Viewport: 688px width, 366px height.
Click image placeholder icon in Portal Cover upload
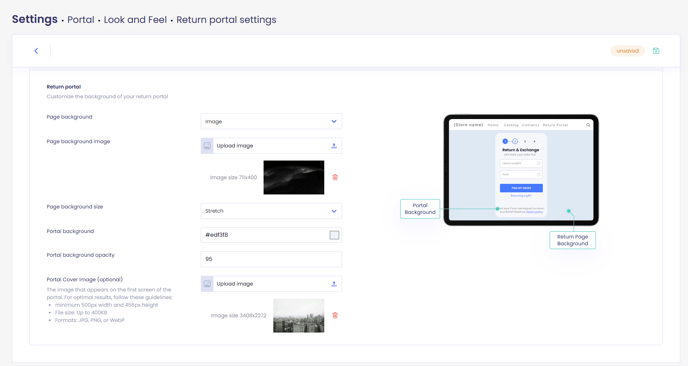[207, 284]
